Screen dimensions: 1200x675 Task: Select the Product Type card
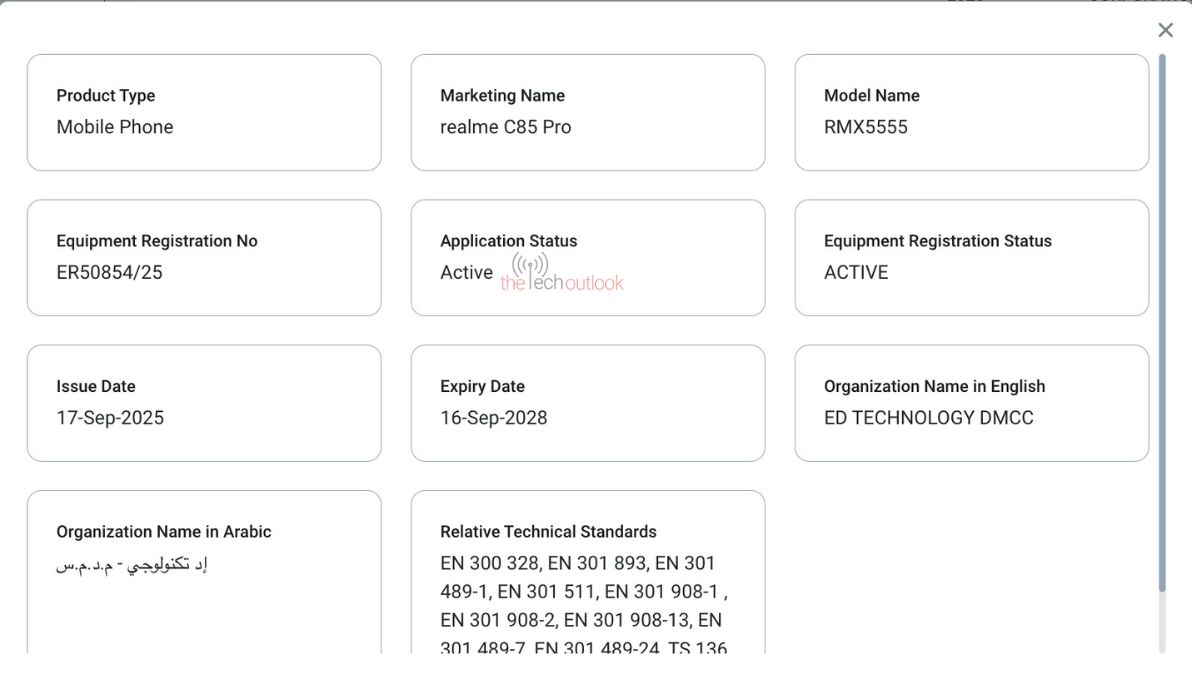pyautogui.click(x=204, y=112)
